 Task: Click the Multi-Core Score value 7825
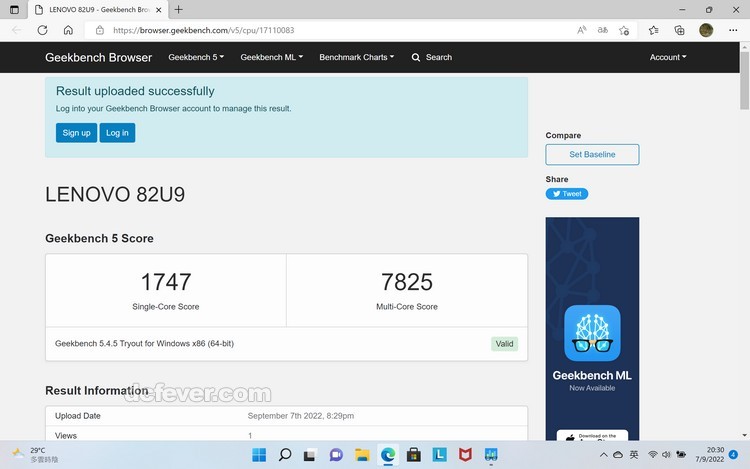click(407, 282)
